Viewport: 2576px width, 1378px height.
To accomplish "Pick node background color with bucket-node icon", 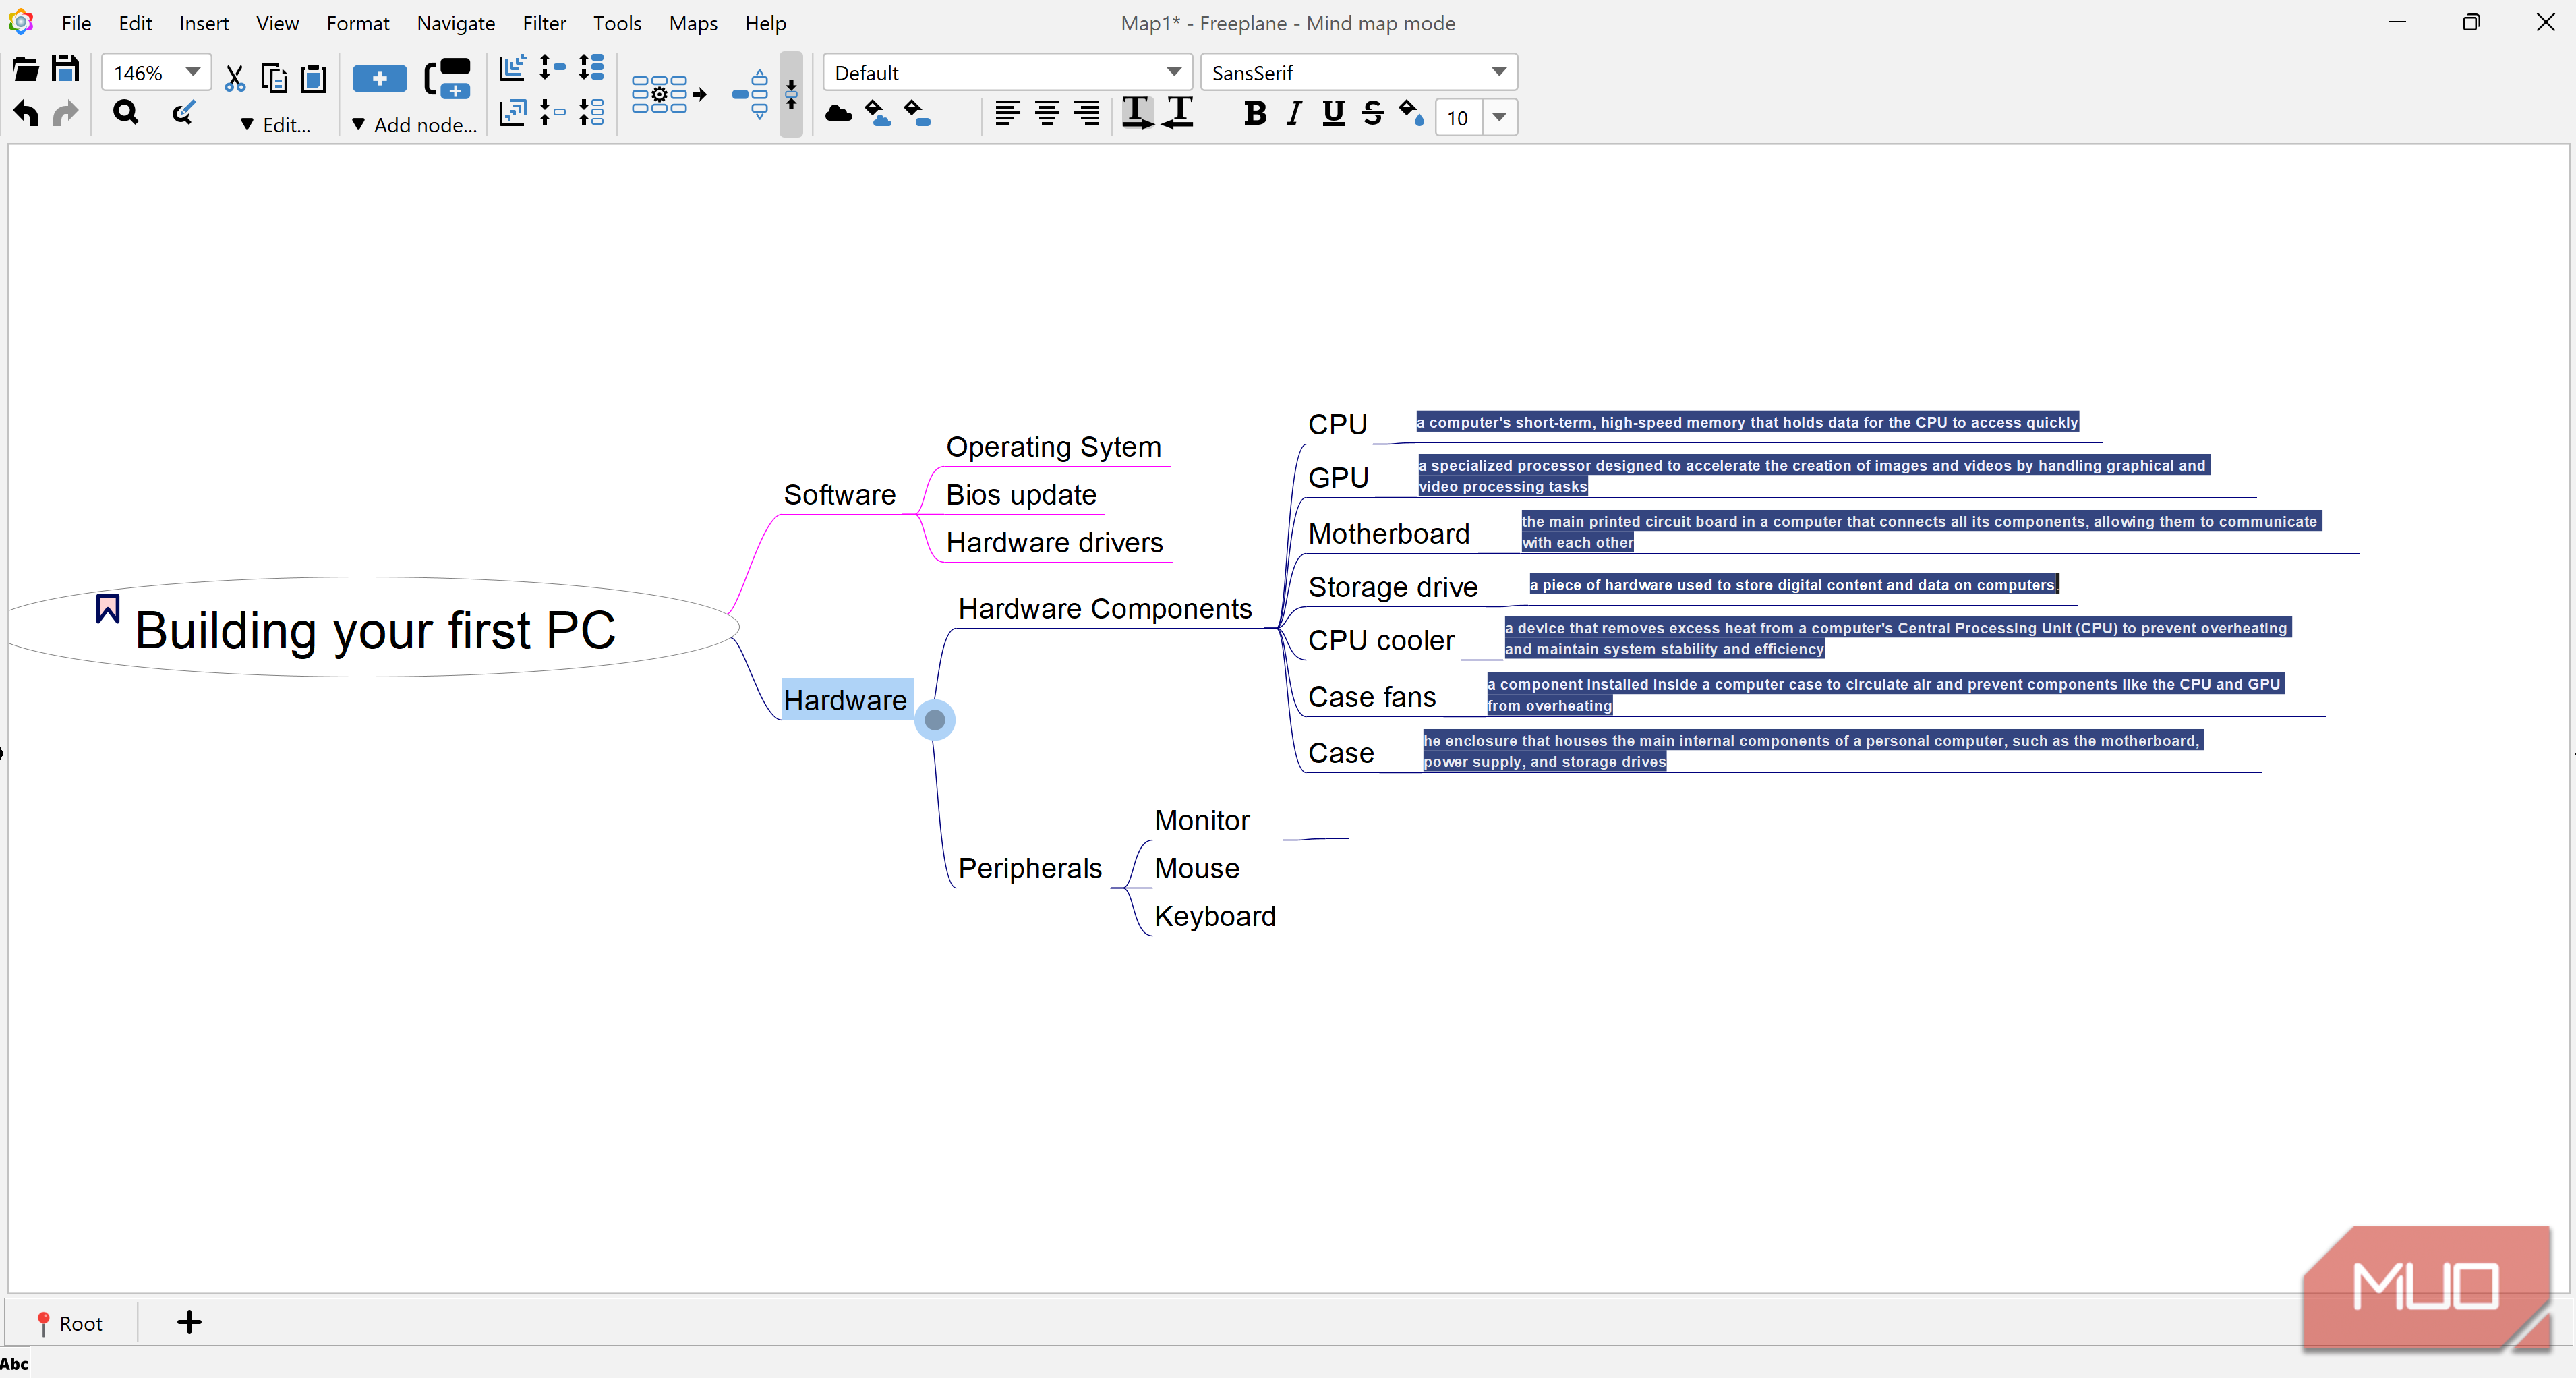I will point(917,114).
